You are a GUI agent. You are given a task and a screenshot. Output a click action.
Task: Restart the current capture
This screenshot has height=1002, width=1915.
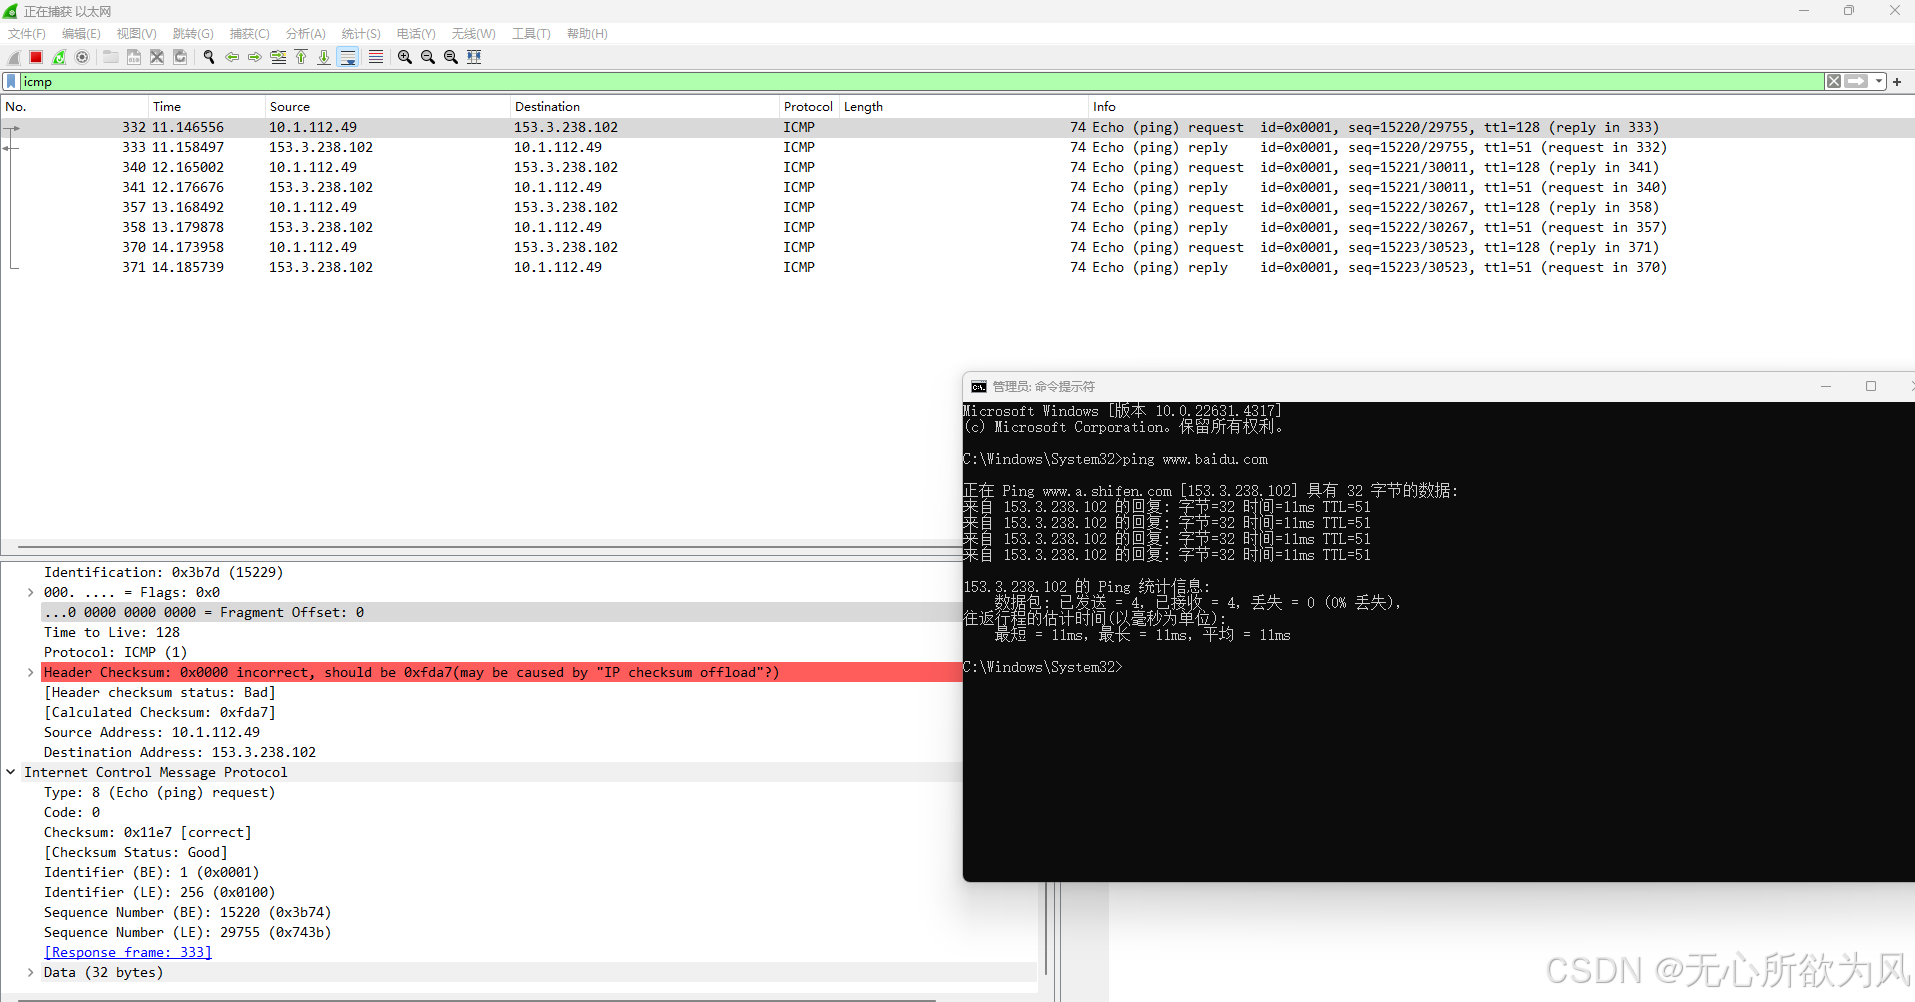(59, 57)
